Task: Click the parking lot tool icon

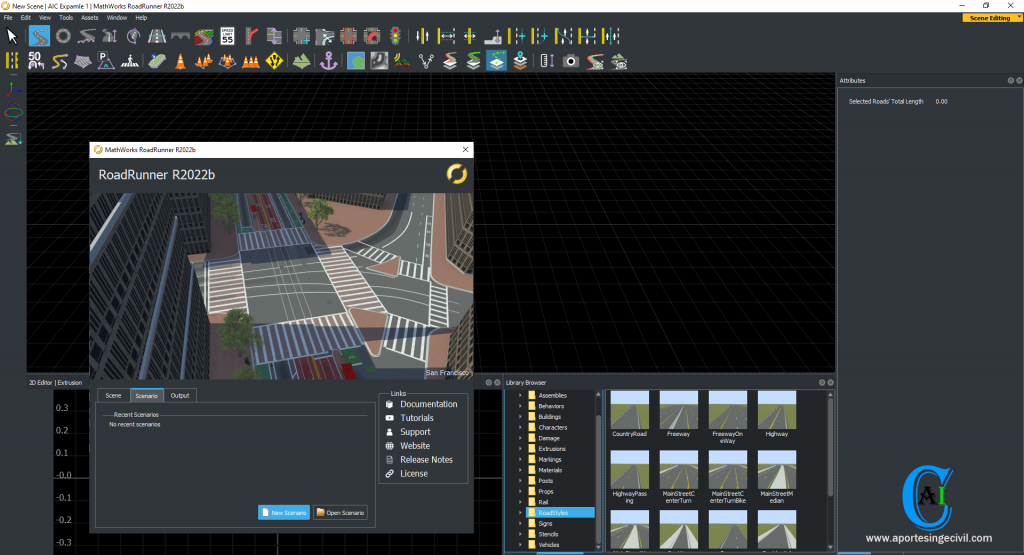Action: 108,61
